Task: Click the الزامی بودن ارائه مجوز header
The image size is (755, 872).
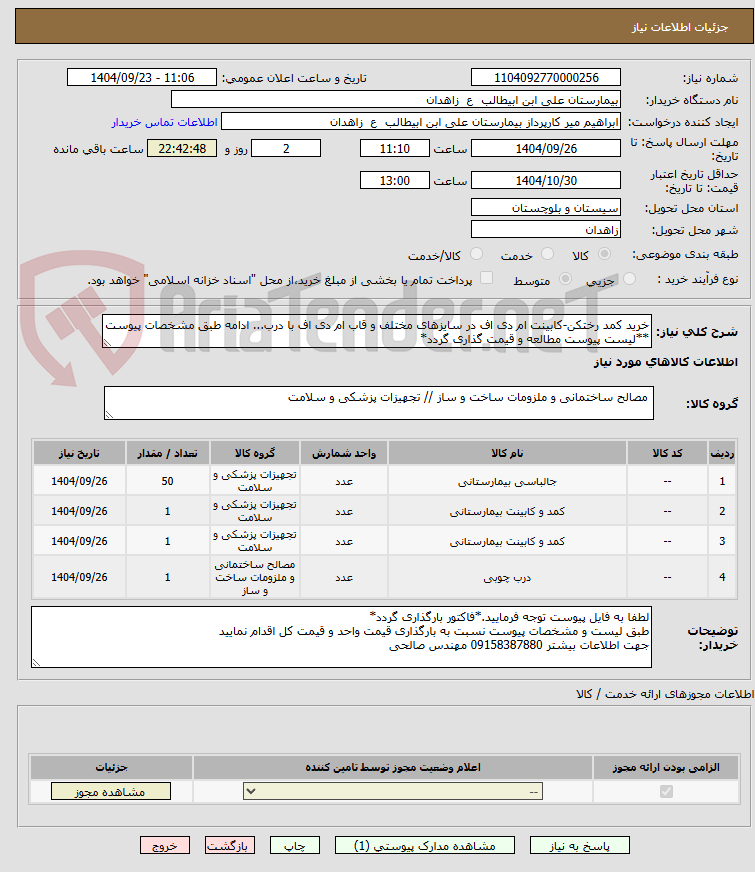Action: pos(666,767)
